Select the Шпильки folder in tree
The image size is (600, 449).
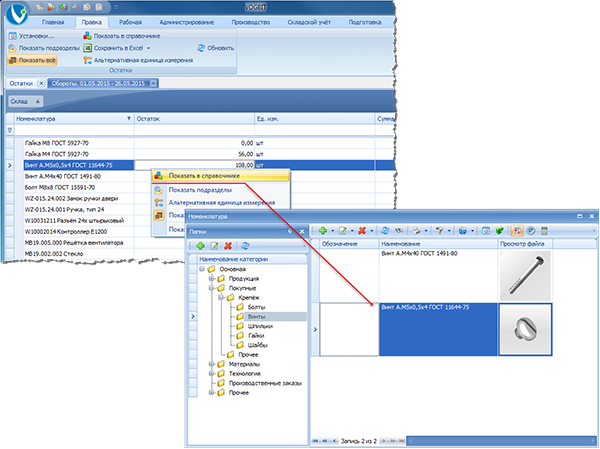[260, 326]
